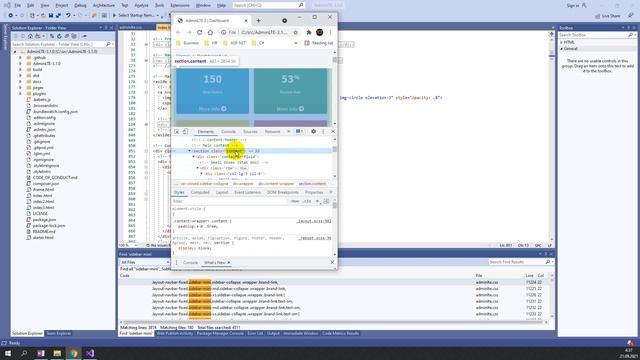The width and height of the screenshot is (640, 360).
Task: Show more DevTools tabs
Action: [288, 131]
